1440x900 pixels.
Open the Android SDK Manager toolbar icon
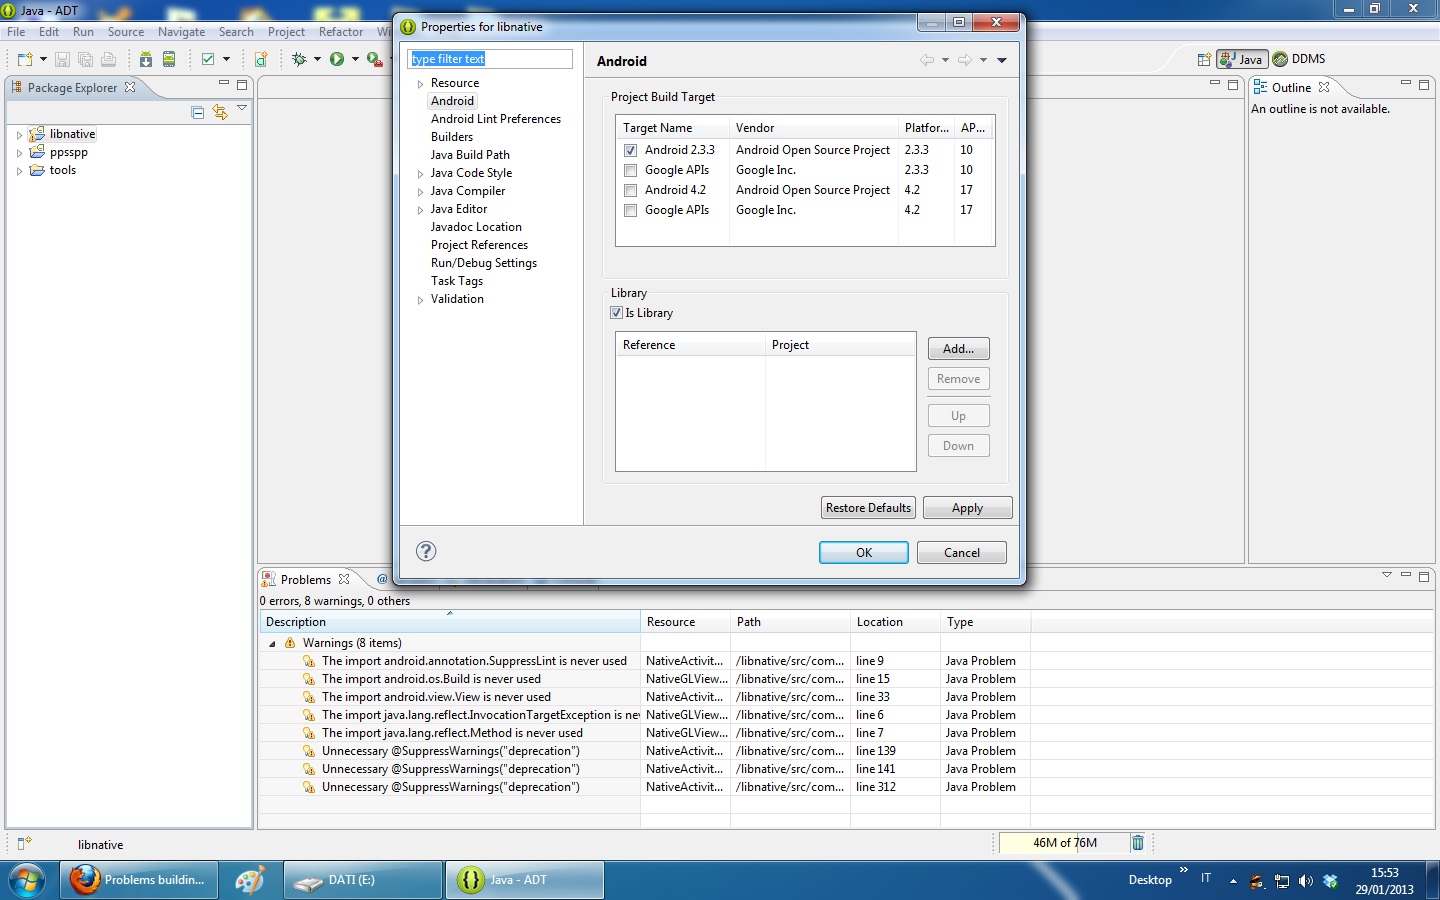click(146, 59)
